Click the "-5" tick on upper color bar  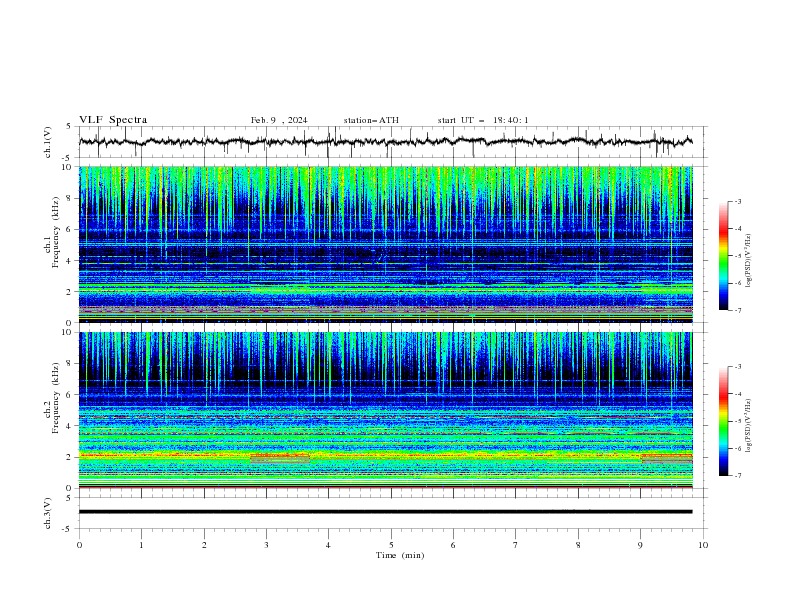(737, 256)
